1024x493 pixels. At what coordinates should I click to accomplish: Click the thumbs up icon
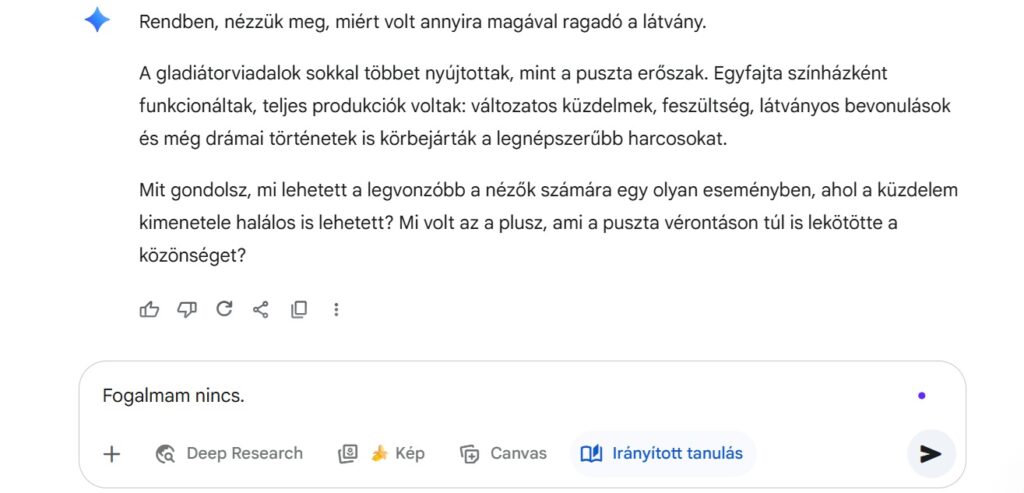[x=150, y=310]
